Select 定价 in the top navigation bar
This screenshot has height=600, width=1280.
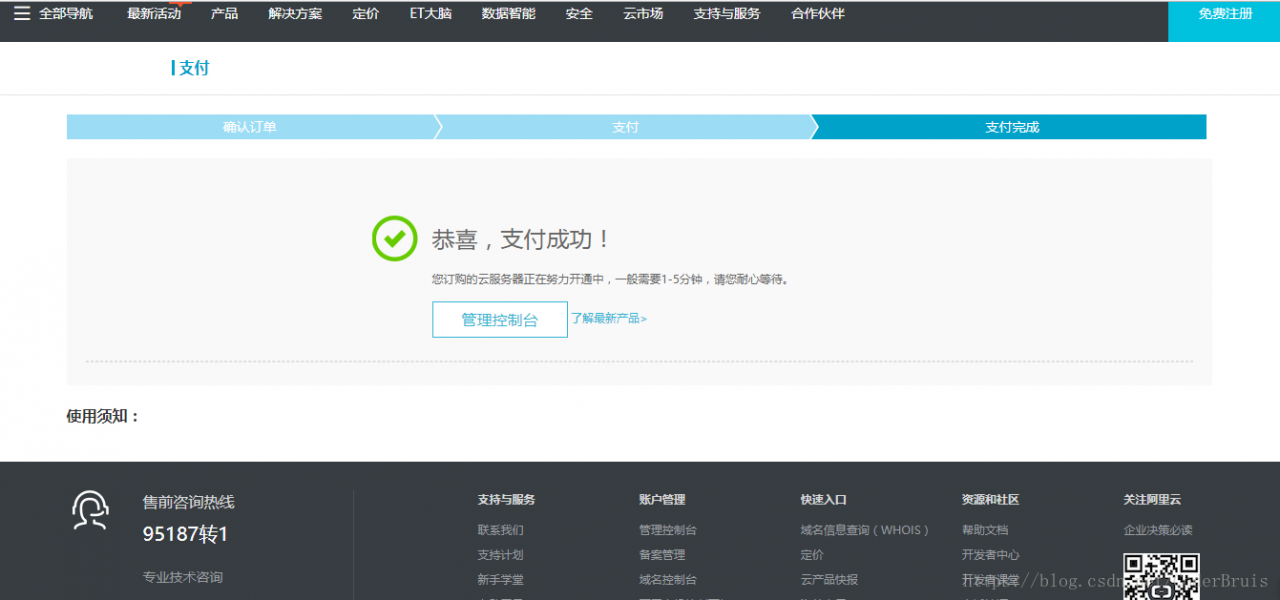pyautogui.click(x=366, y=14)
